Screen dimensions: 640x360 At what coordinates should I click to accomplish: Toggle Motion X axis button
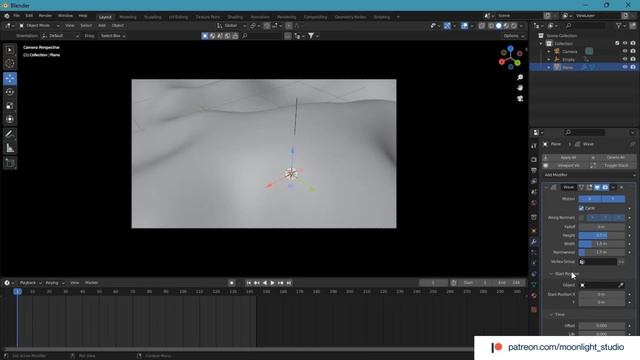(590, 199)
